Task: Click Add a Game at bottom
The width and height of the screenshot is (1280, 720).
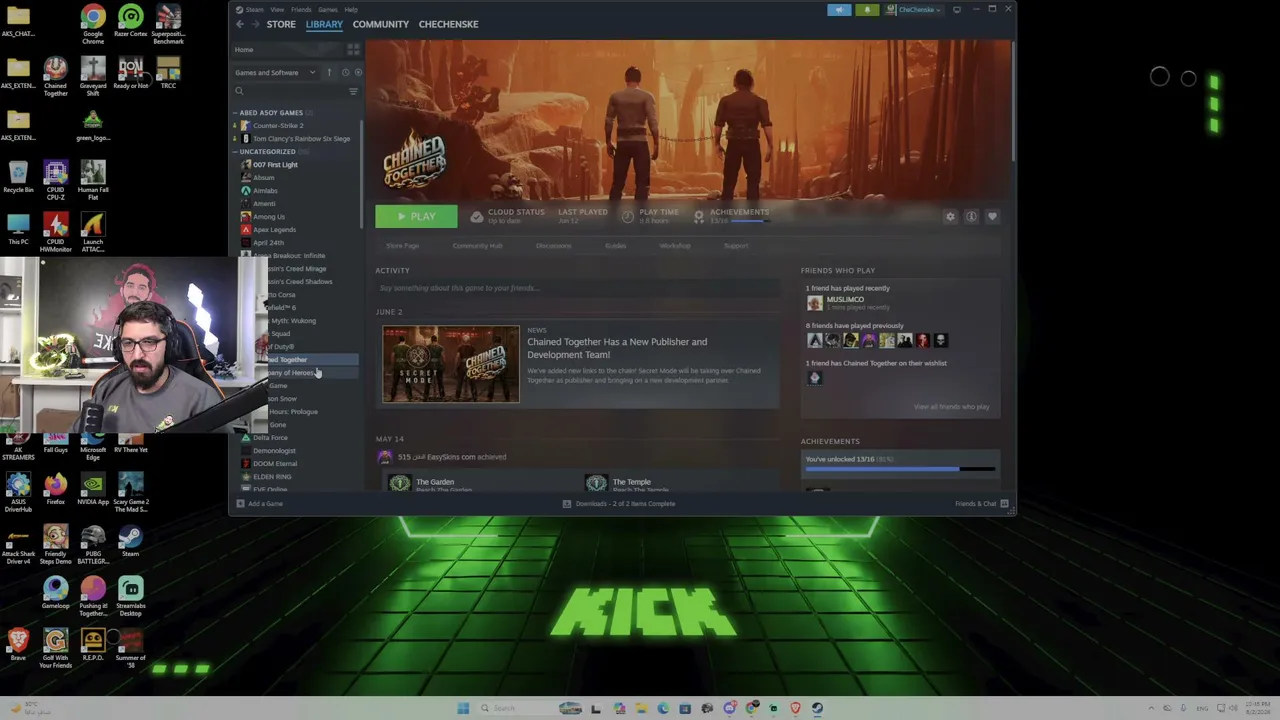Action: 260,504
